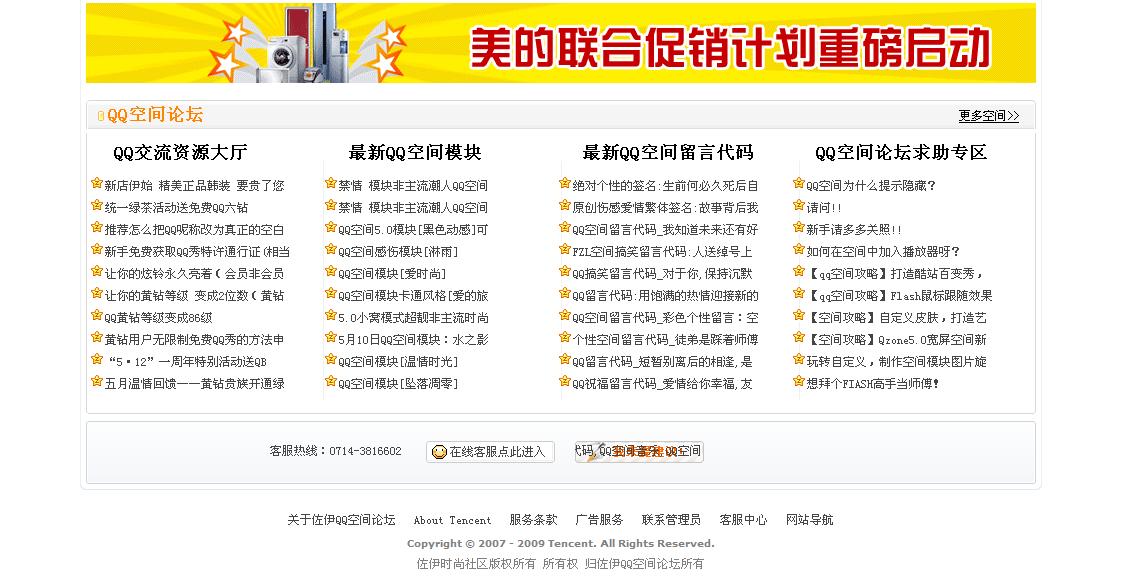This screenshot has height=576, width=1129.
Task: Open the "广告服务" footer link
Action: click(x=600, y=520)
